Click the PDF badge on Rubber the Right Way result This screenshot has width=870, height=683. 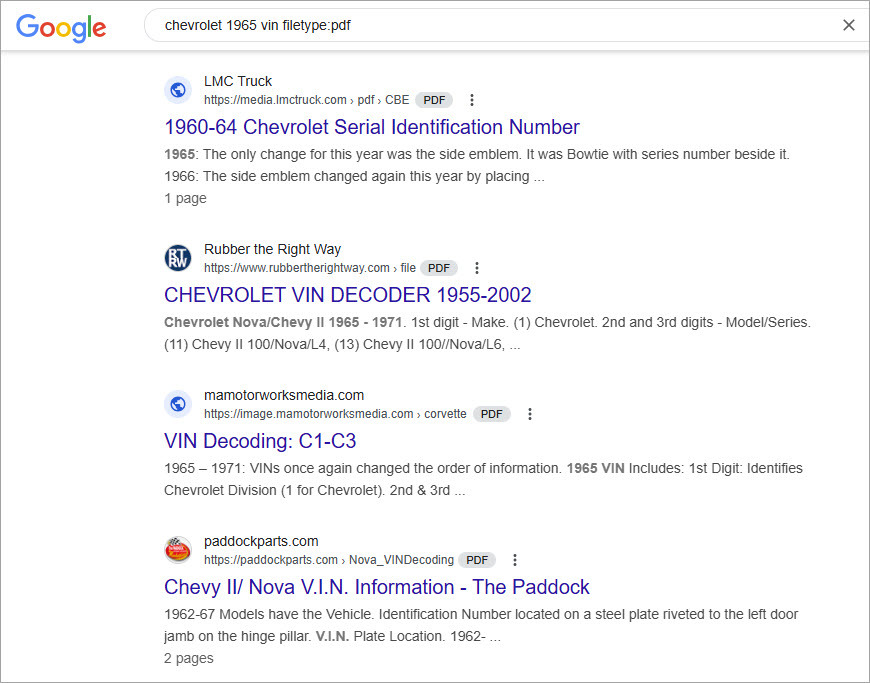coord(439,268)
